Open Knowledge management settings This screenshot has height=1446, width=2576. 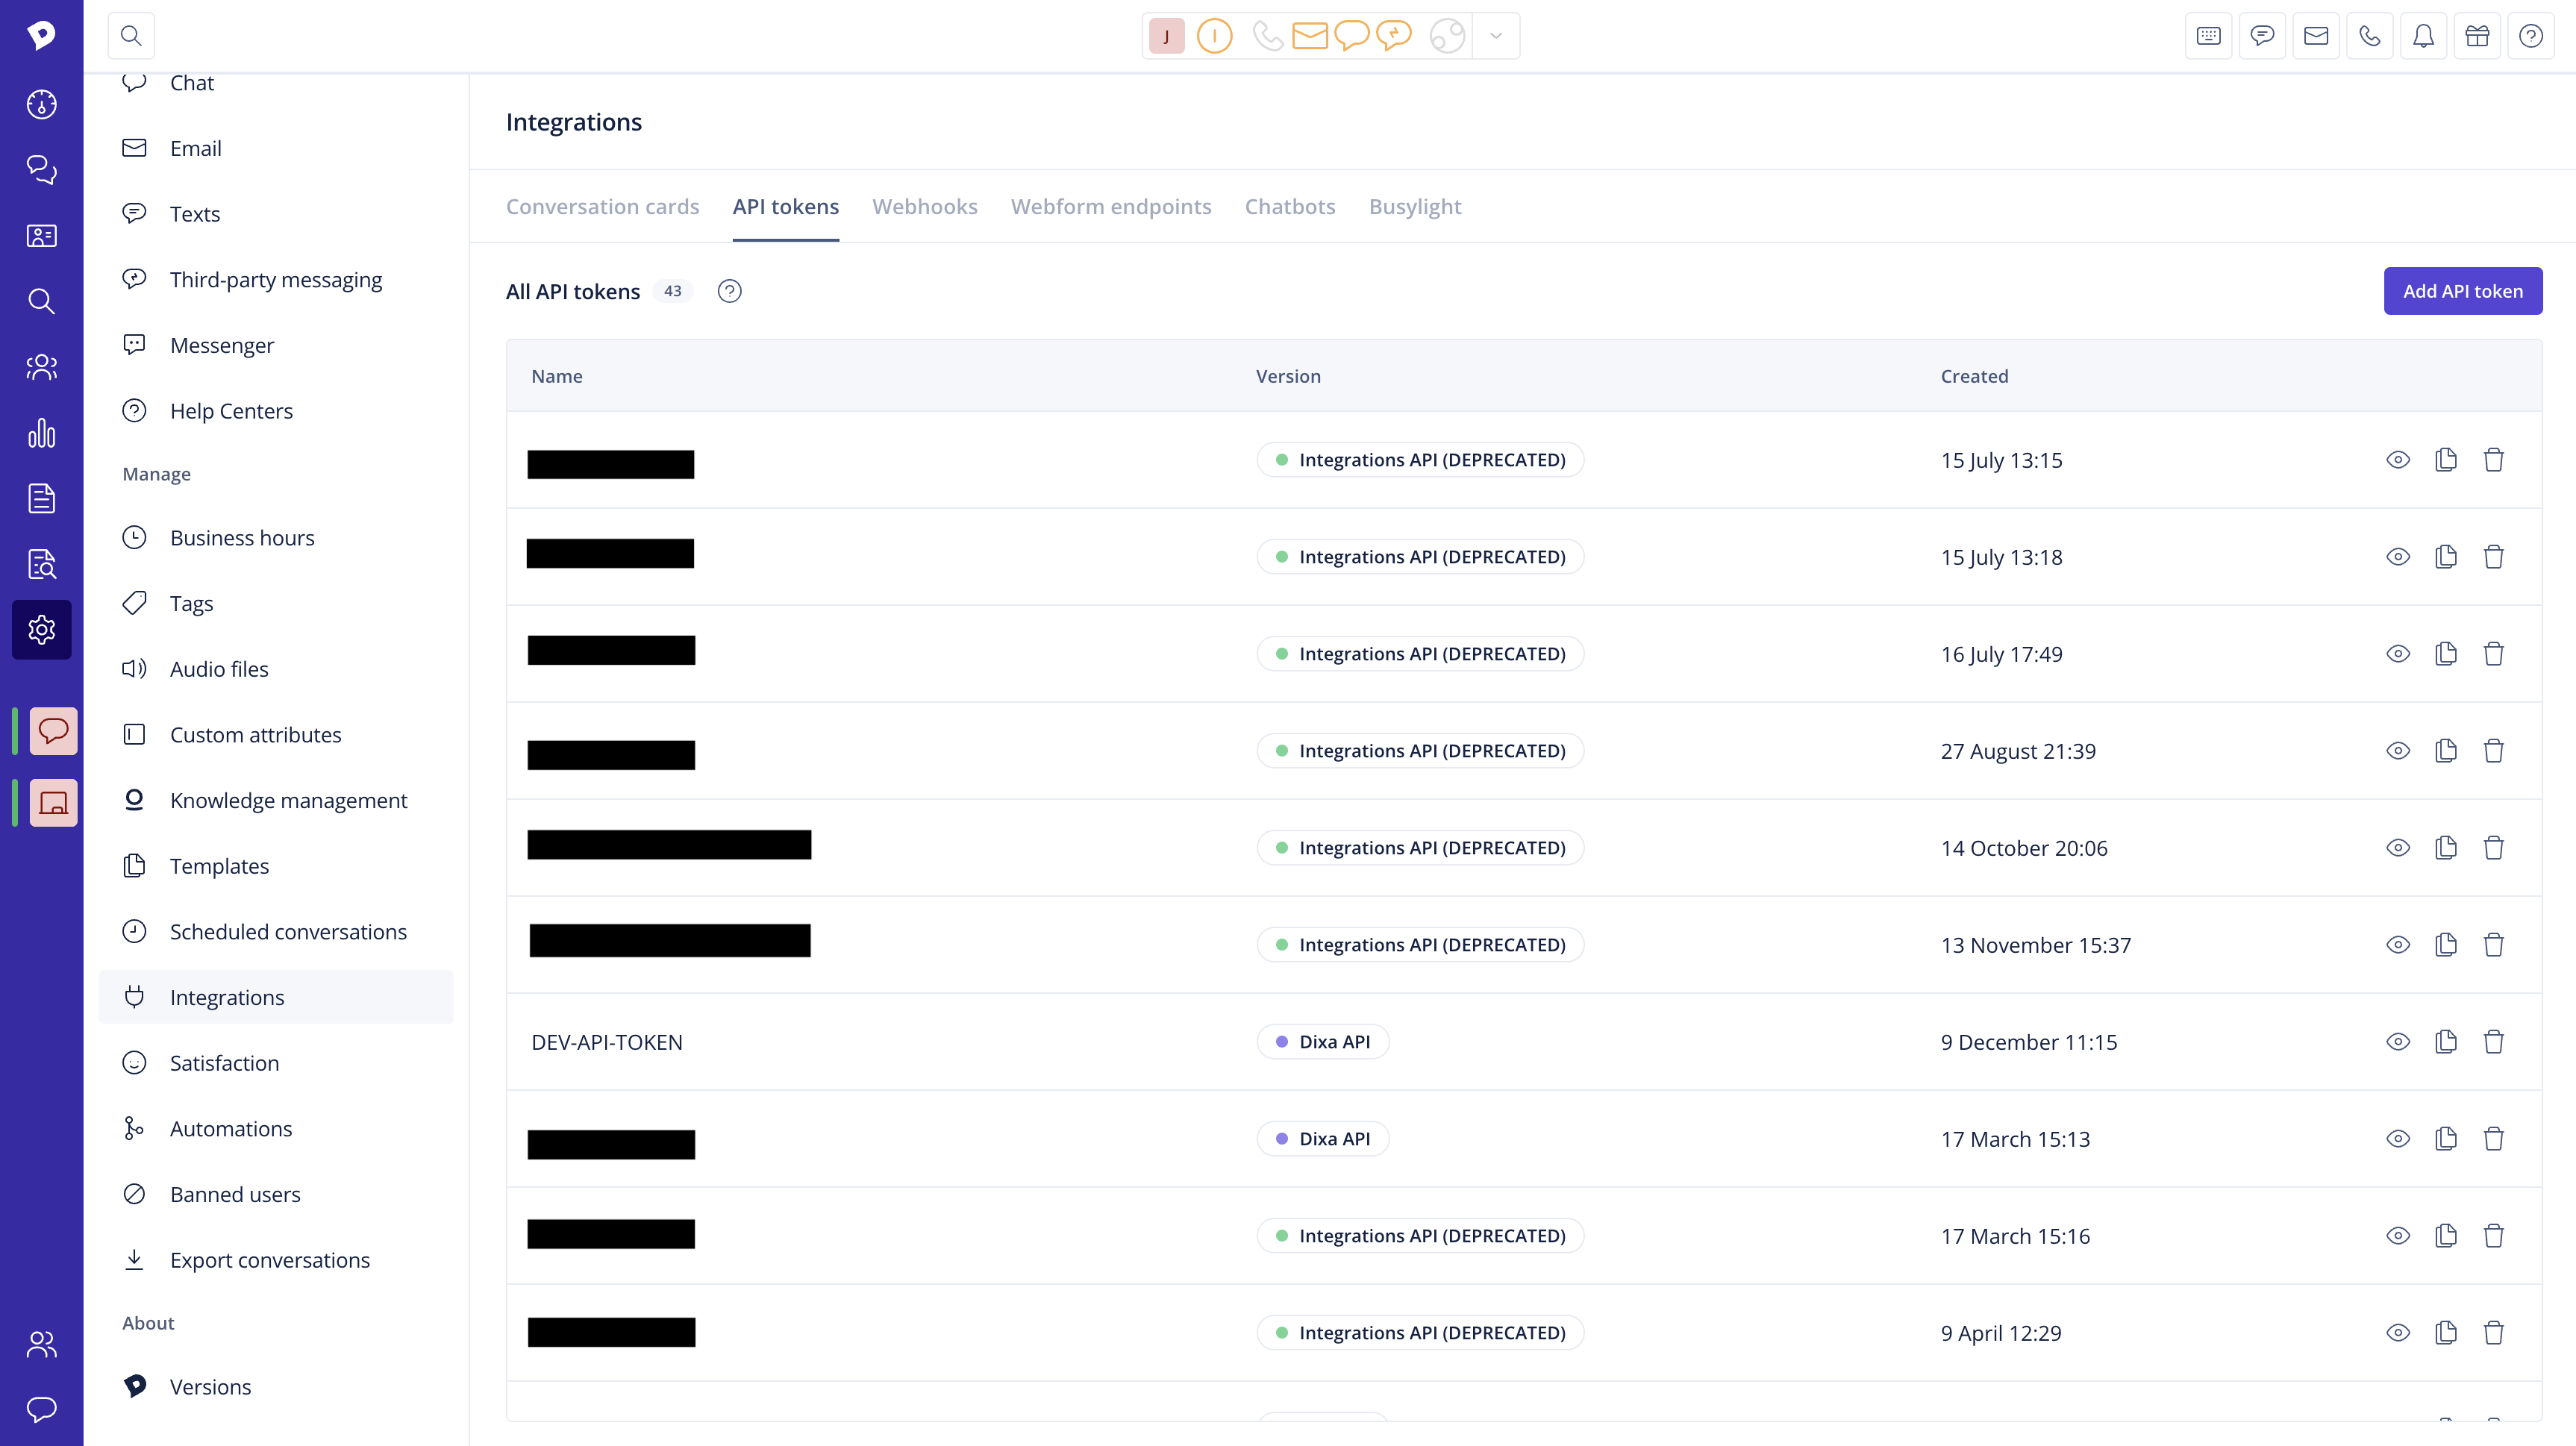(x=288, y=801)
